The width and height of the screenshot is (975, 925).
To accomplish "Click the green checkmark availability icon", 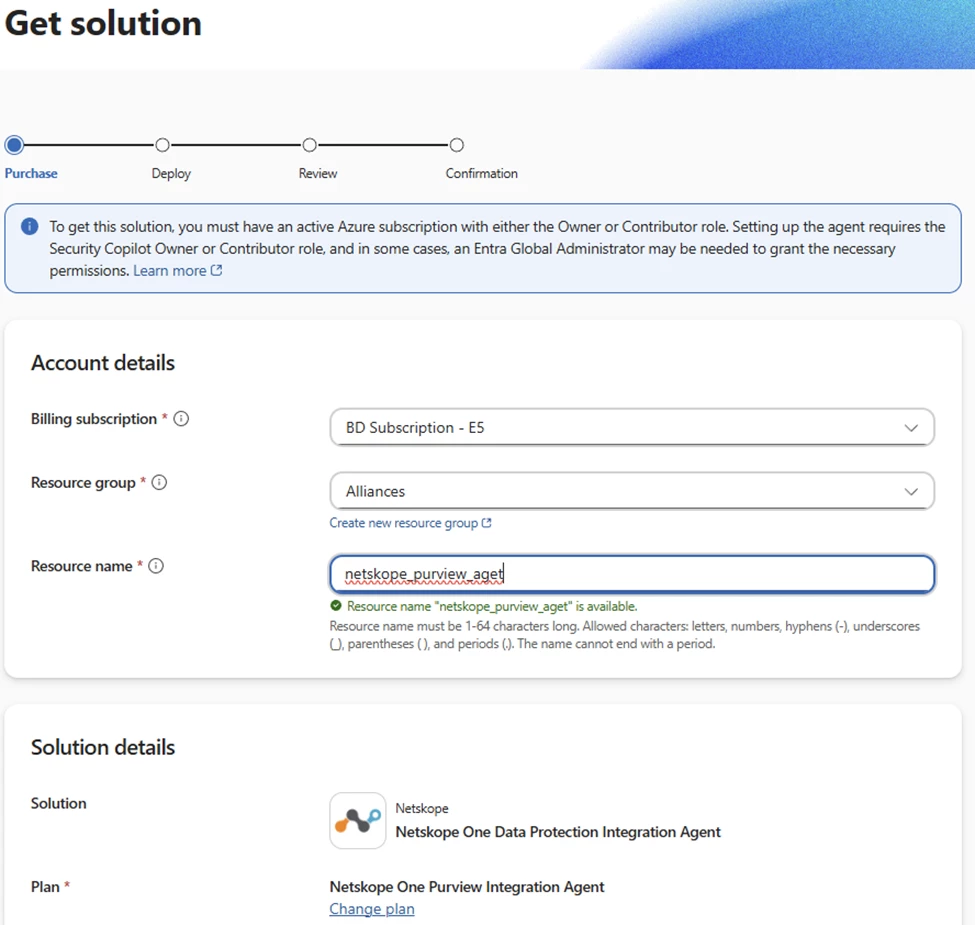I will click(x=336, y=606).
